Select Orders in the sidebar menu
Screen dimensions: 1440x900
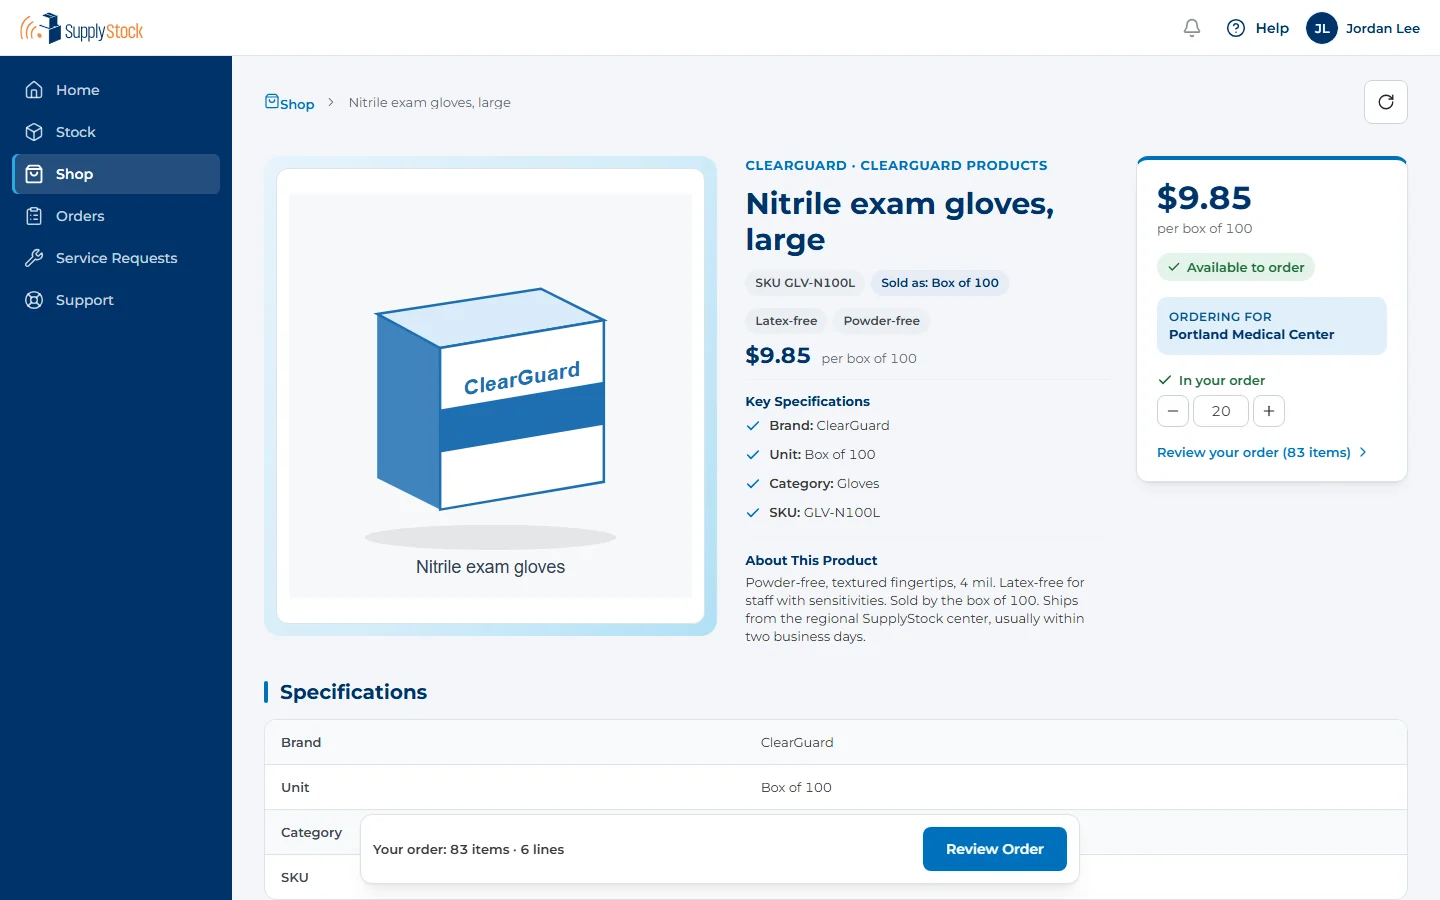tap(116, 216)
